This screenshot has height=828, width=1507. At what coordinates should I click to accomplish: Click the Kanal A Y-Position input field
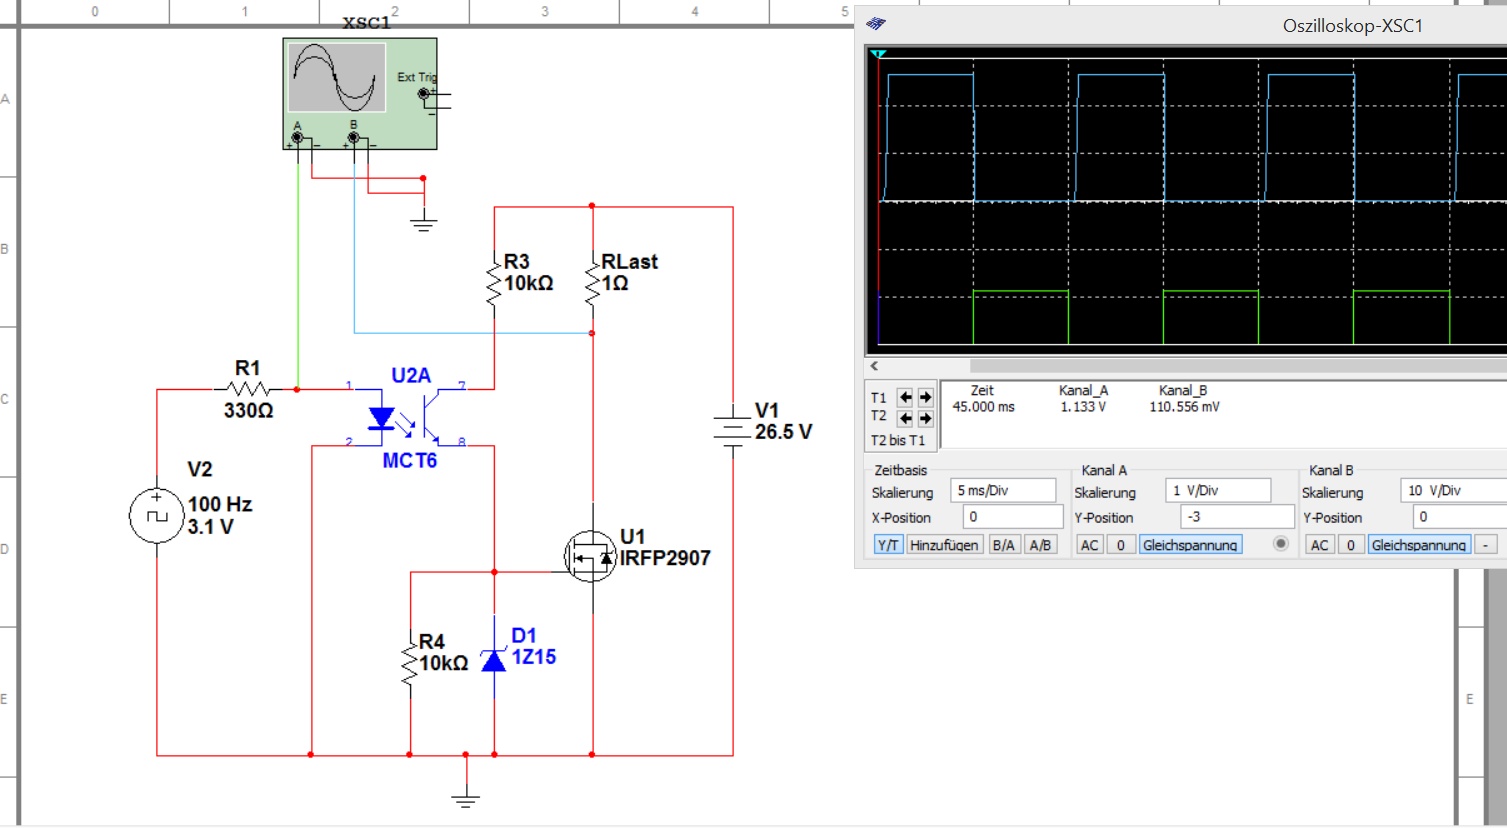(x=1237, y=517)
